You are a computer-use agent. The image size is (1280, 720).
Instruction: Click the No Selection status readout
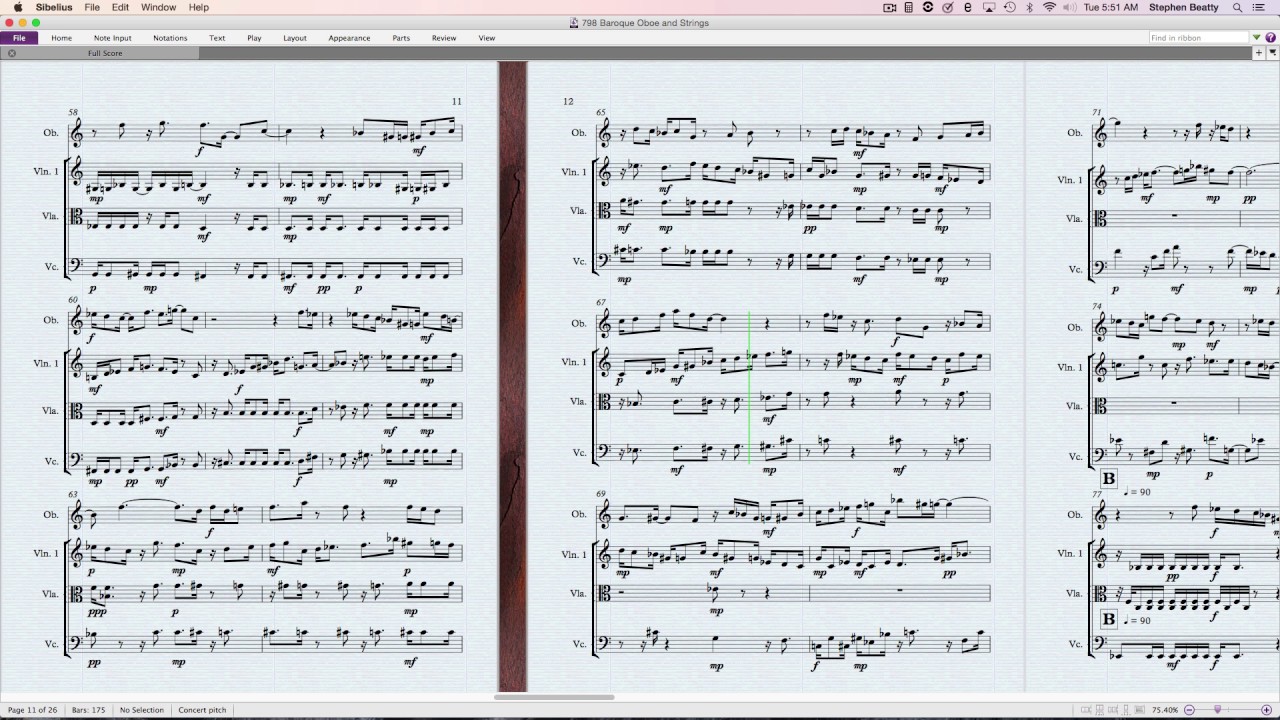[x=142, y=710]
